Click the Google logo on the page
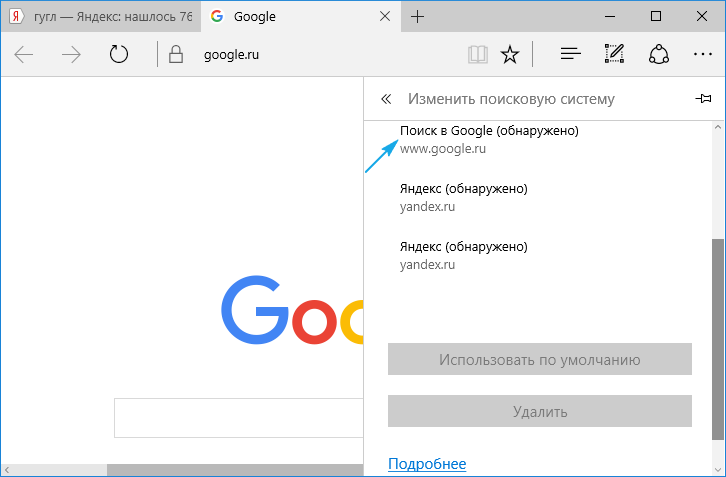726x477 pixels. (x=292, y=310)
